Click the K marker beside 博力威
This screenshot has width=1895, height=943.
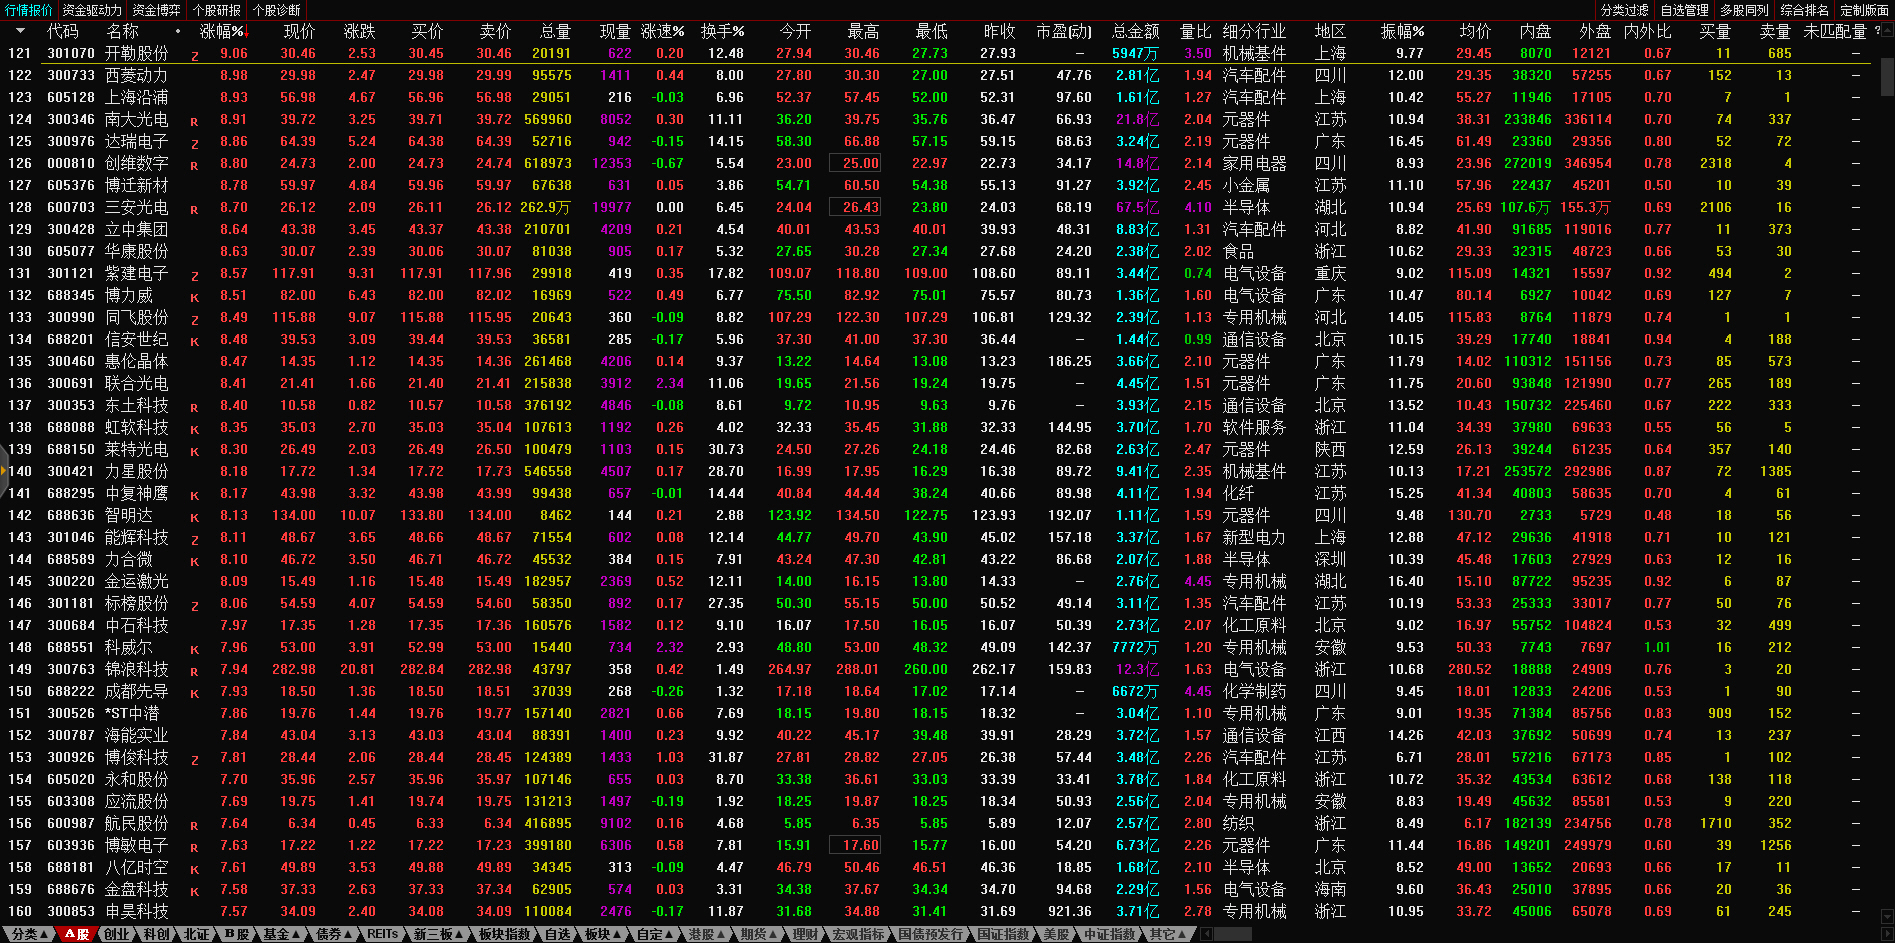(194, 297)
